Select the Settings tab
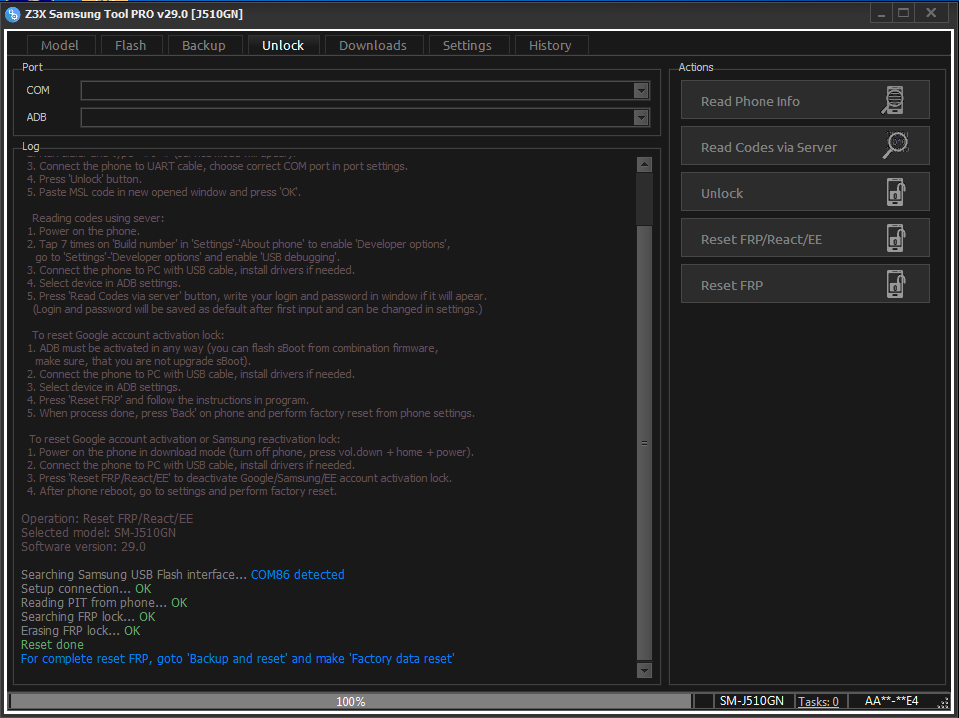 (x=467, y=45)
